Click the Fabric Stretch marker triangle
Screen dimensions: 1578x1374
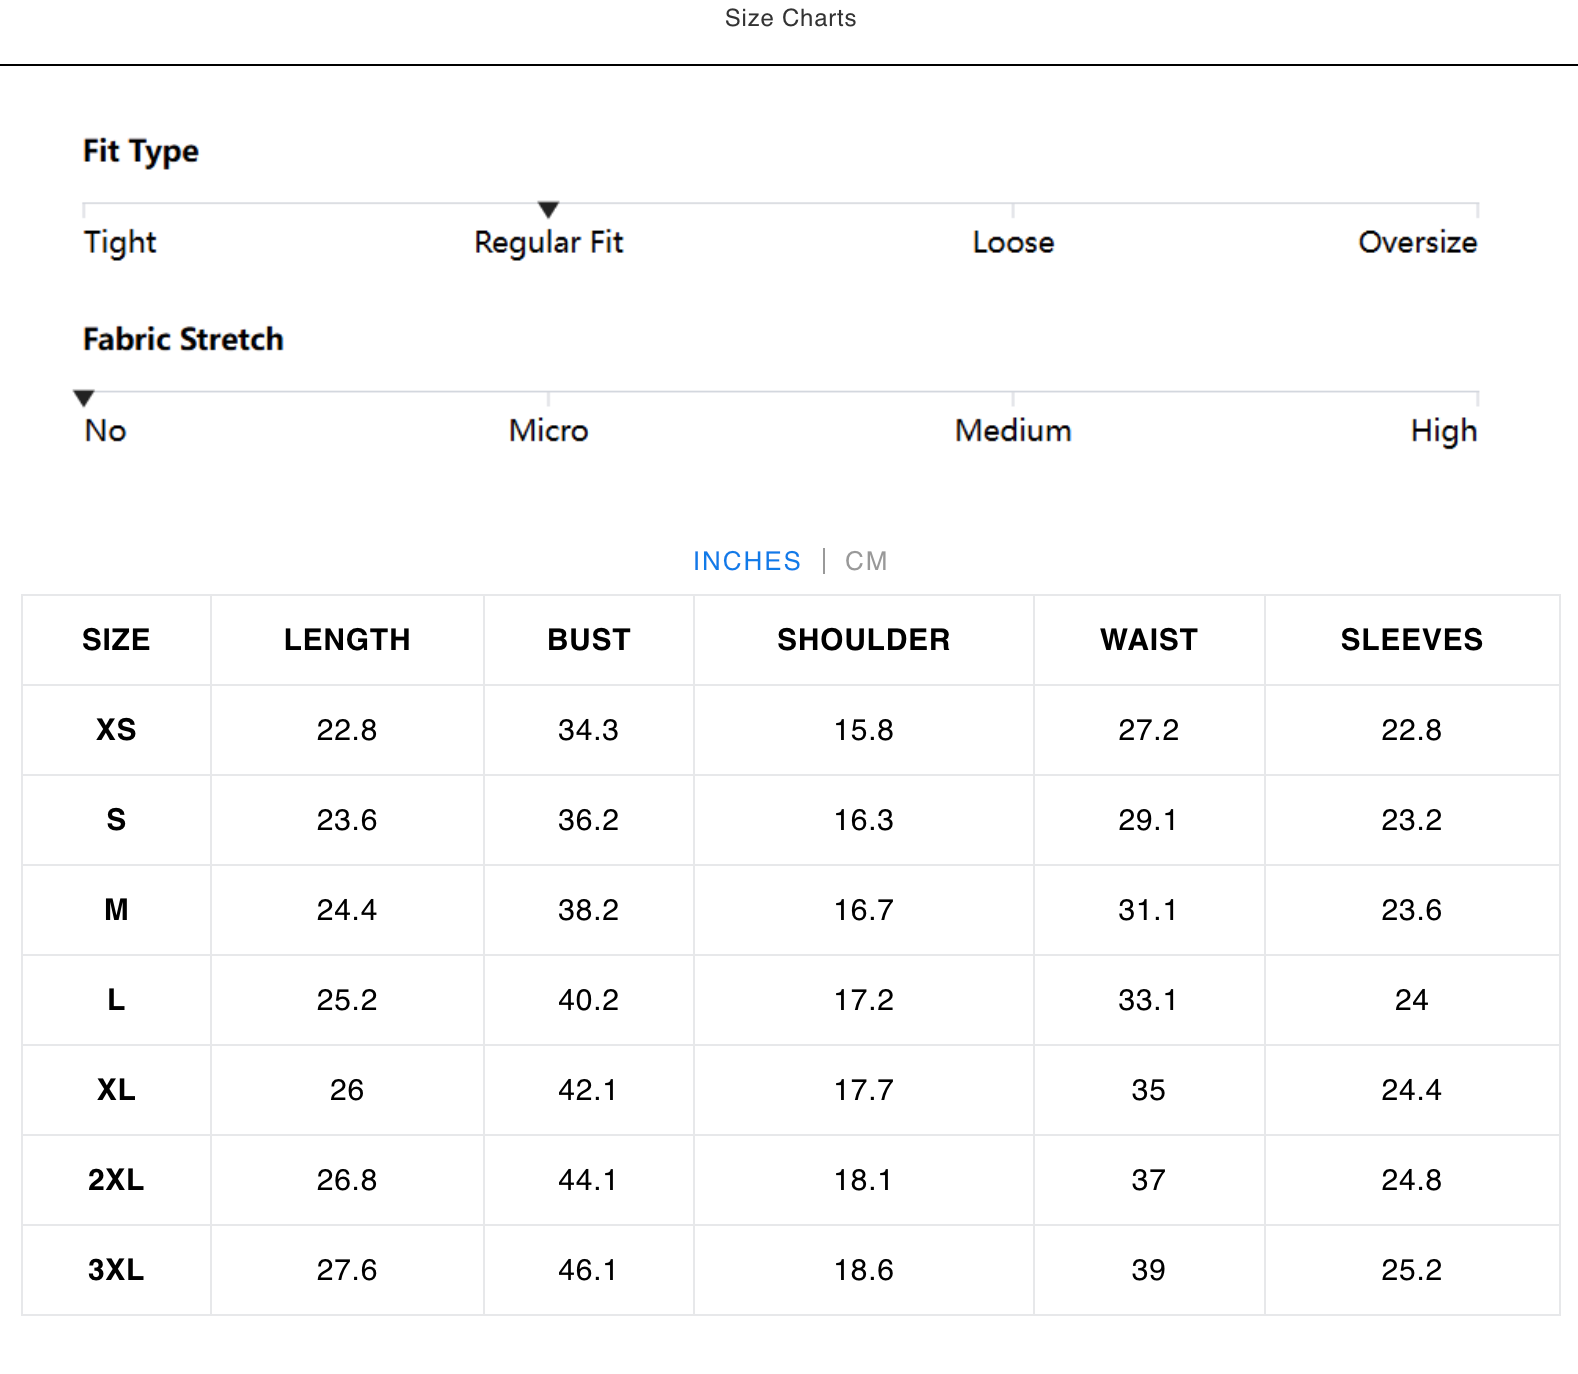point(84,398)
